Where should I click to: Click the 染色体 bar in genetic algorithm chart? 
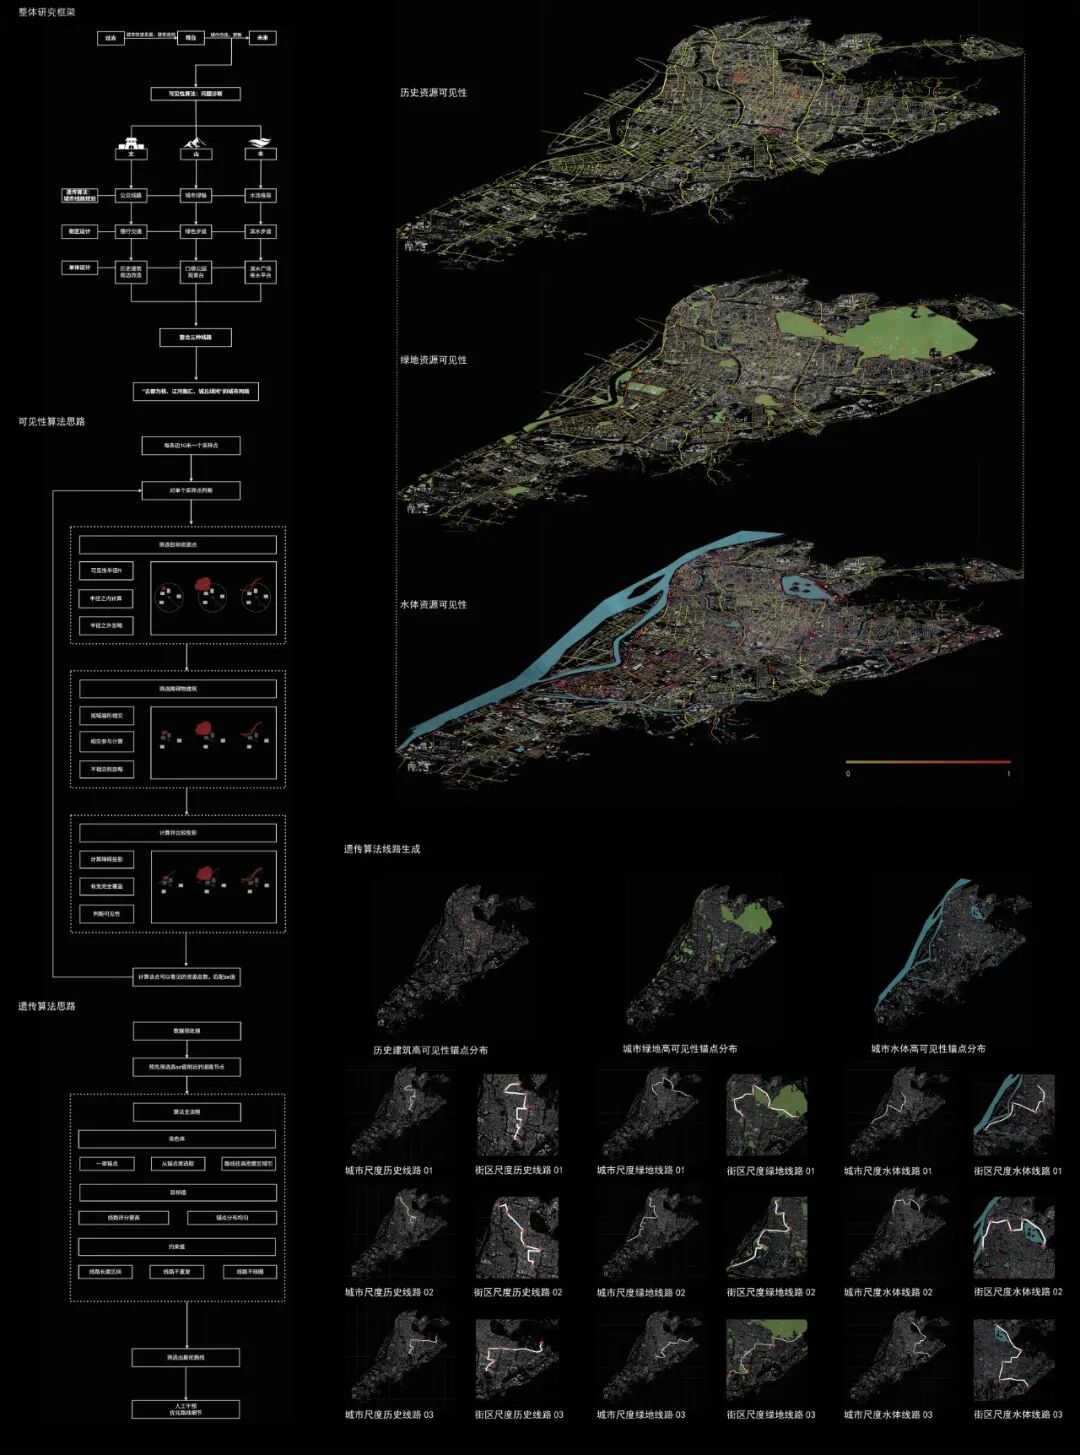pos(177,1139)
